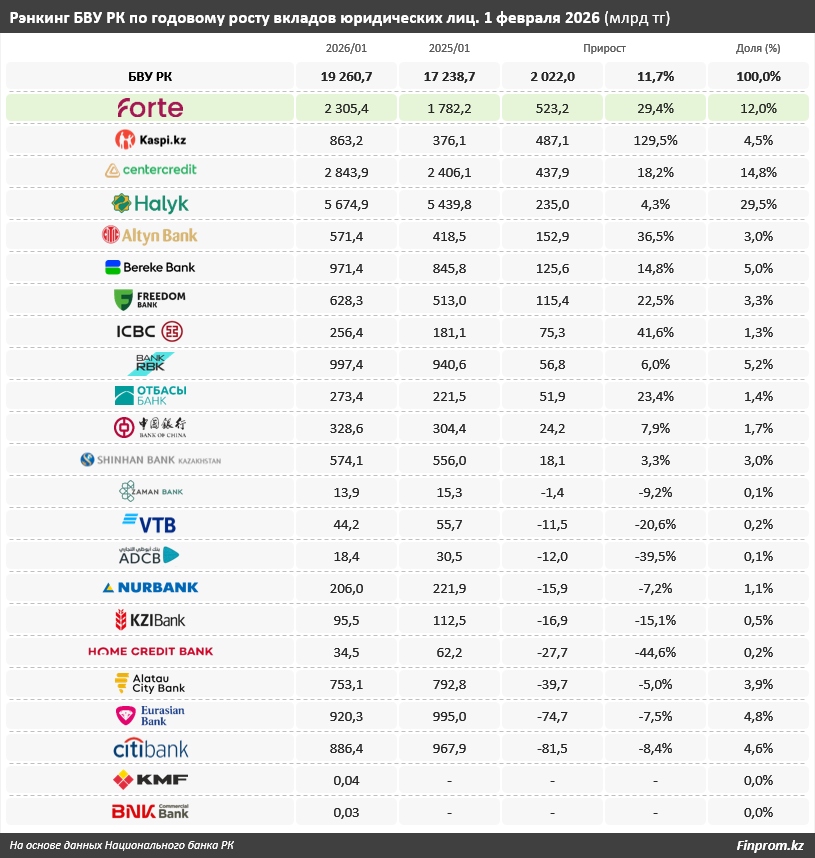Viewport: 815px width, 858px height.
Task: Select the Kaspi.kz logo
Action: 150,140
